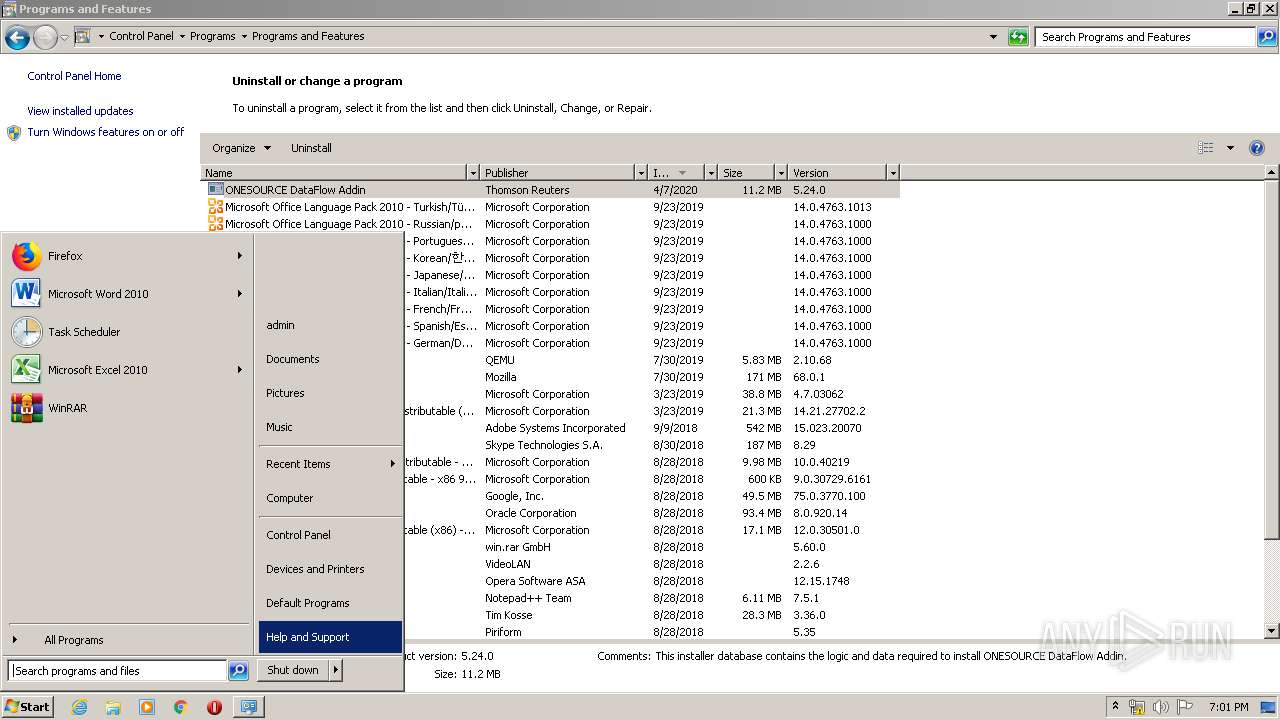
Task: Click Programs in the breadcrumb path
Action: click(213, 36)
